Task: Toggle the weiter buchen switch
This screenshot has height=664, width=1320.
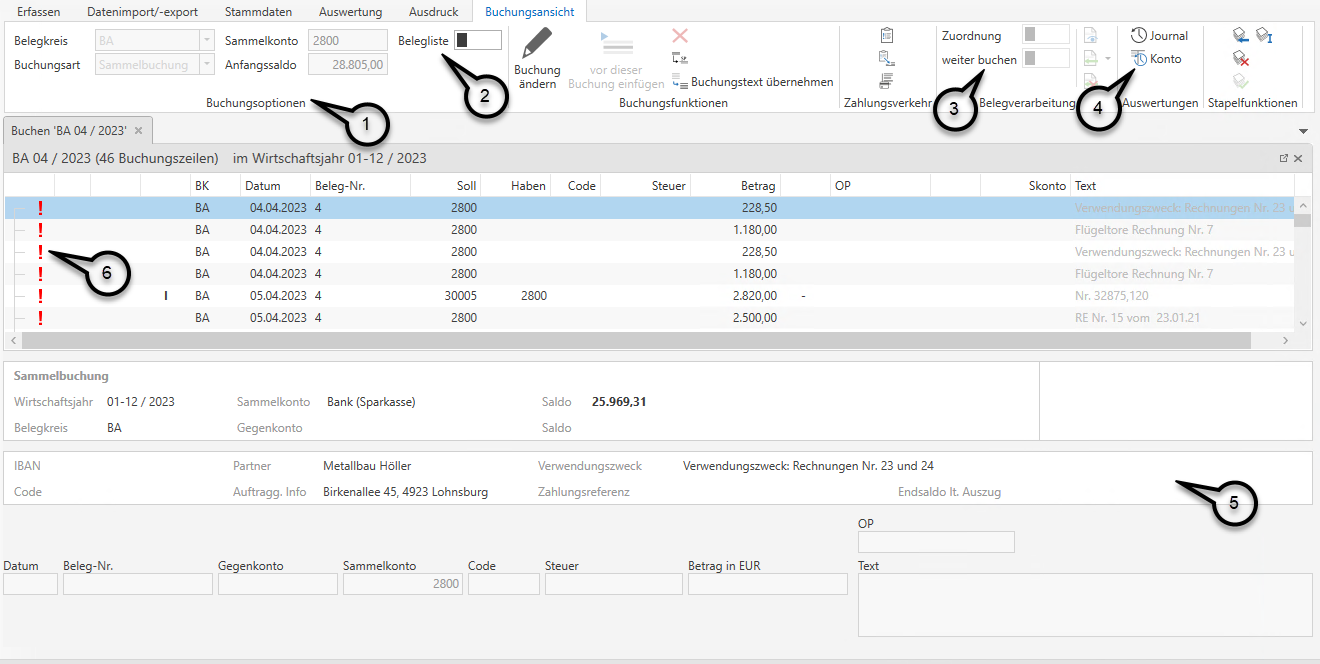Action: (x=1045, y=59)
